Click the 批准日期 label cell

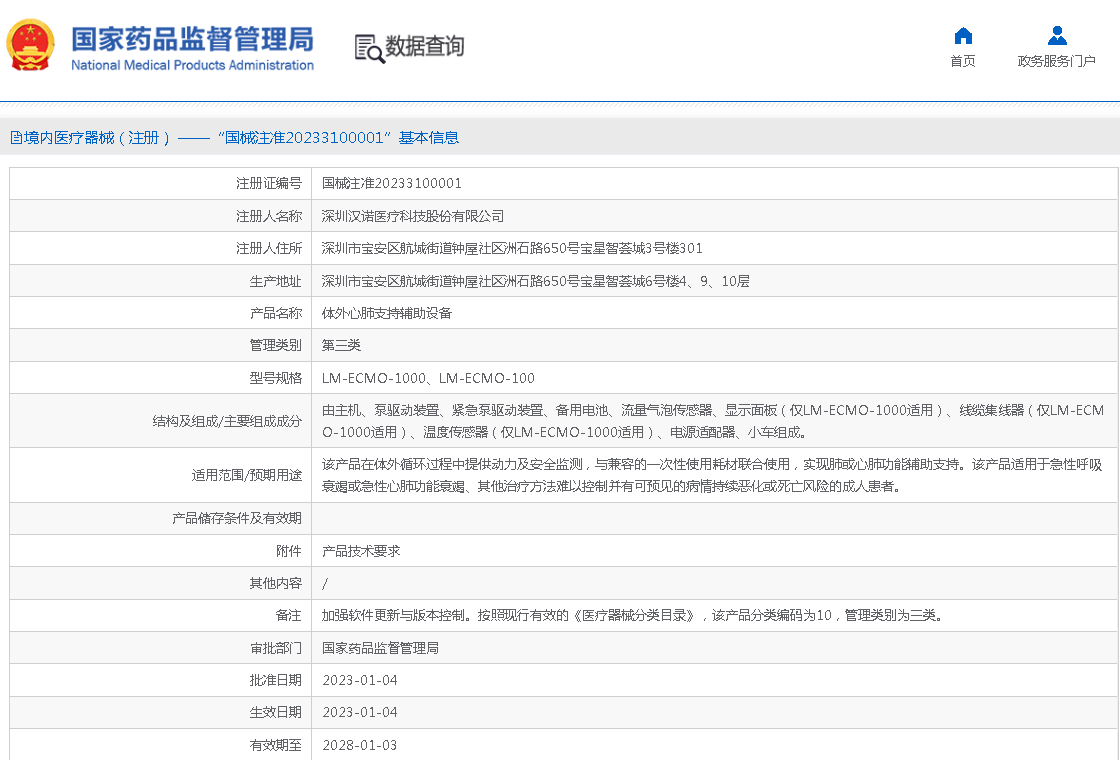click(161, 680)
